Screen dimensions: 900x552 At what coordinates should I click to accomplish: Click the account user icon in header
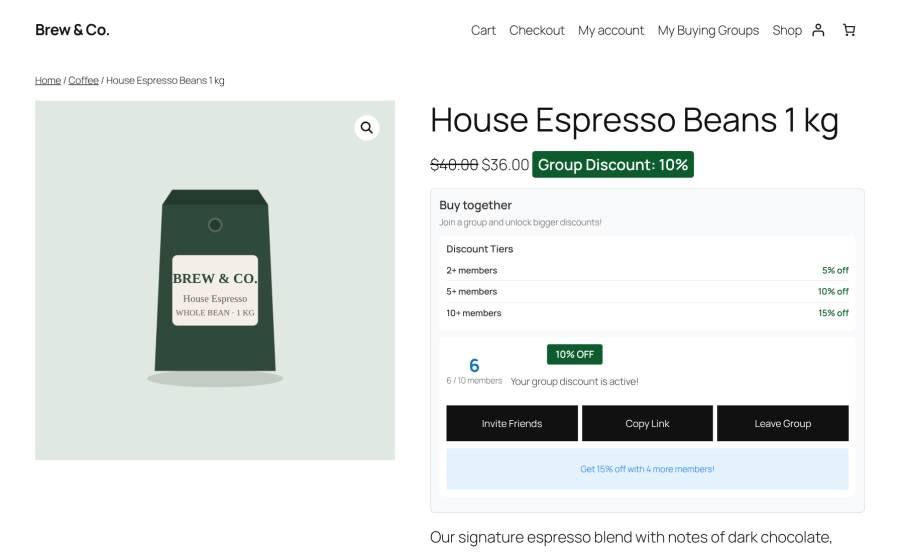coord(818,30)
